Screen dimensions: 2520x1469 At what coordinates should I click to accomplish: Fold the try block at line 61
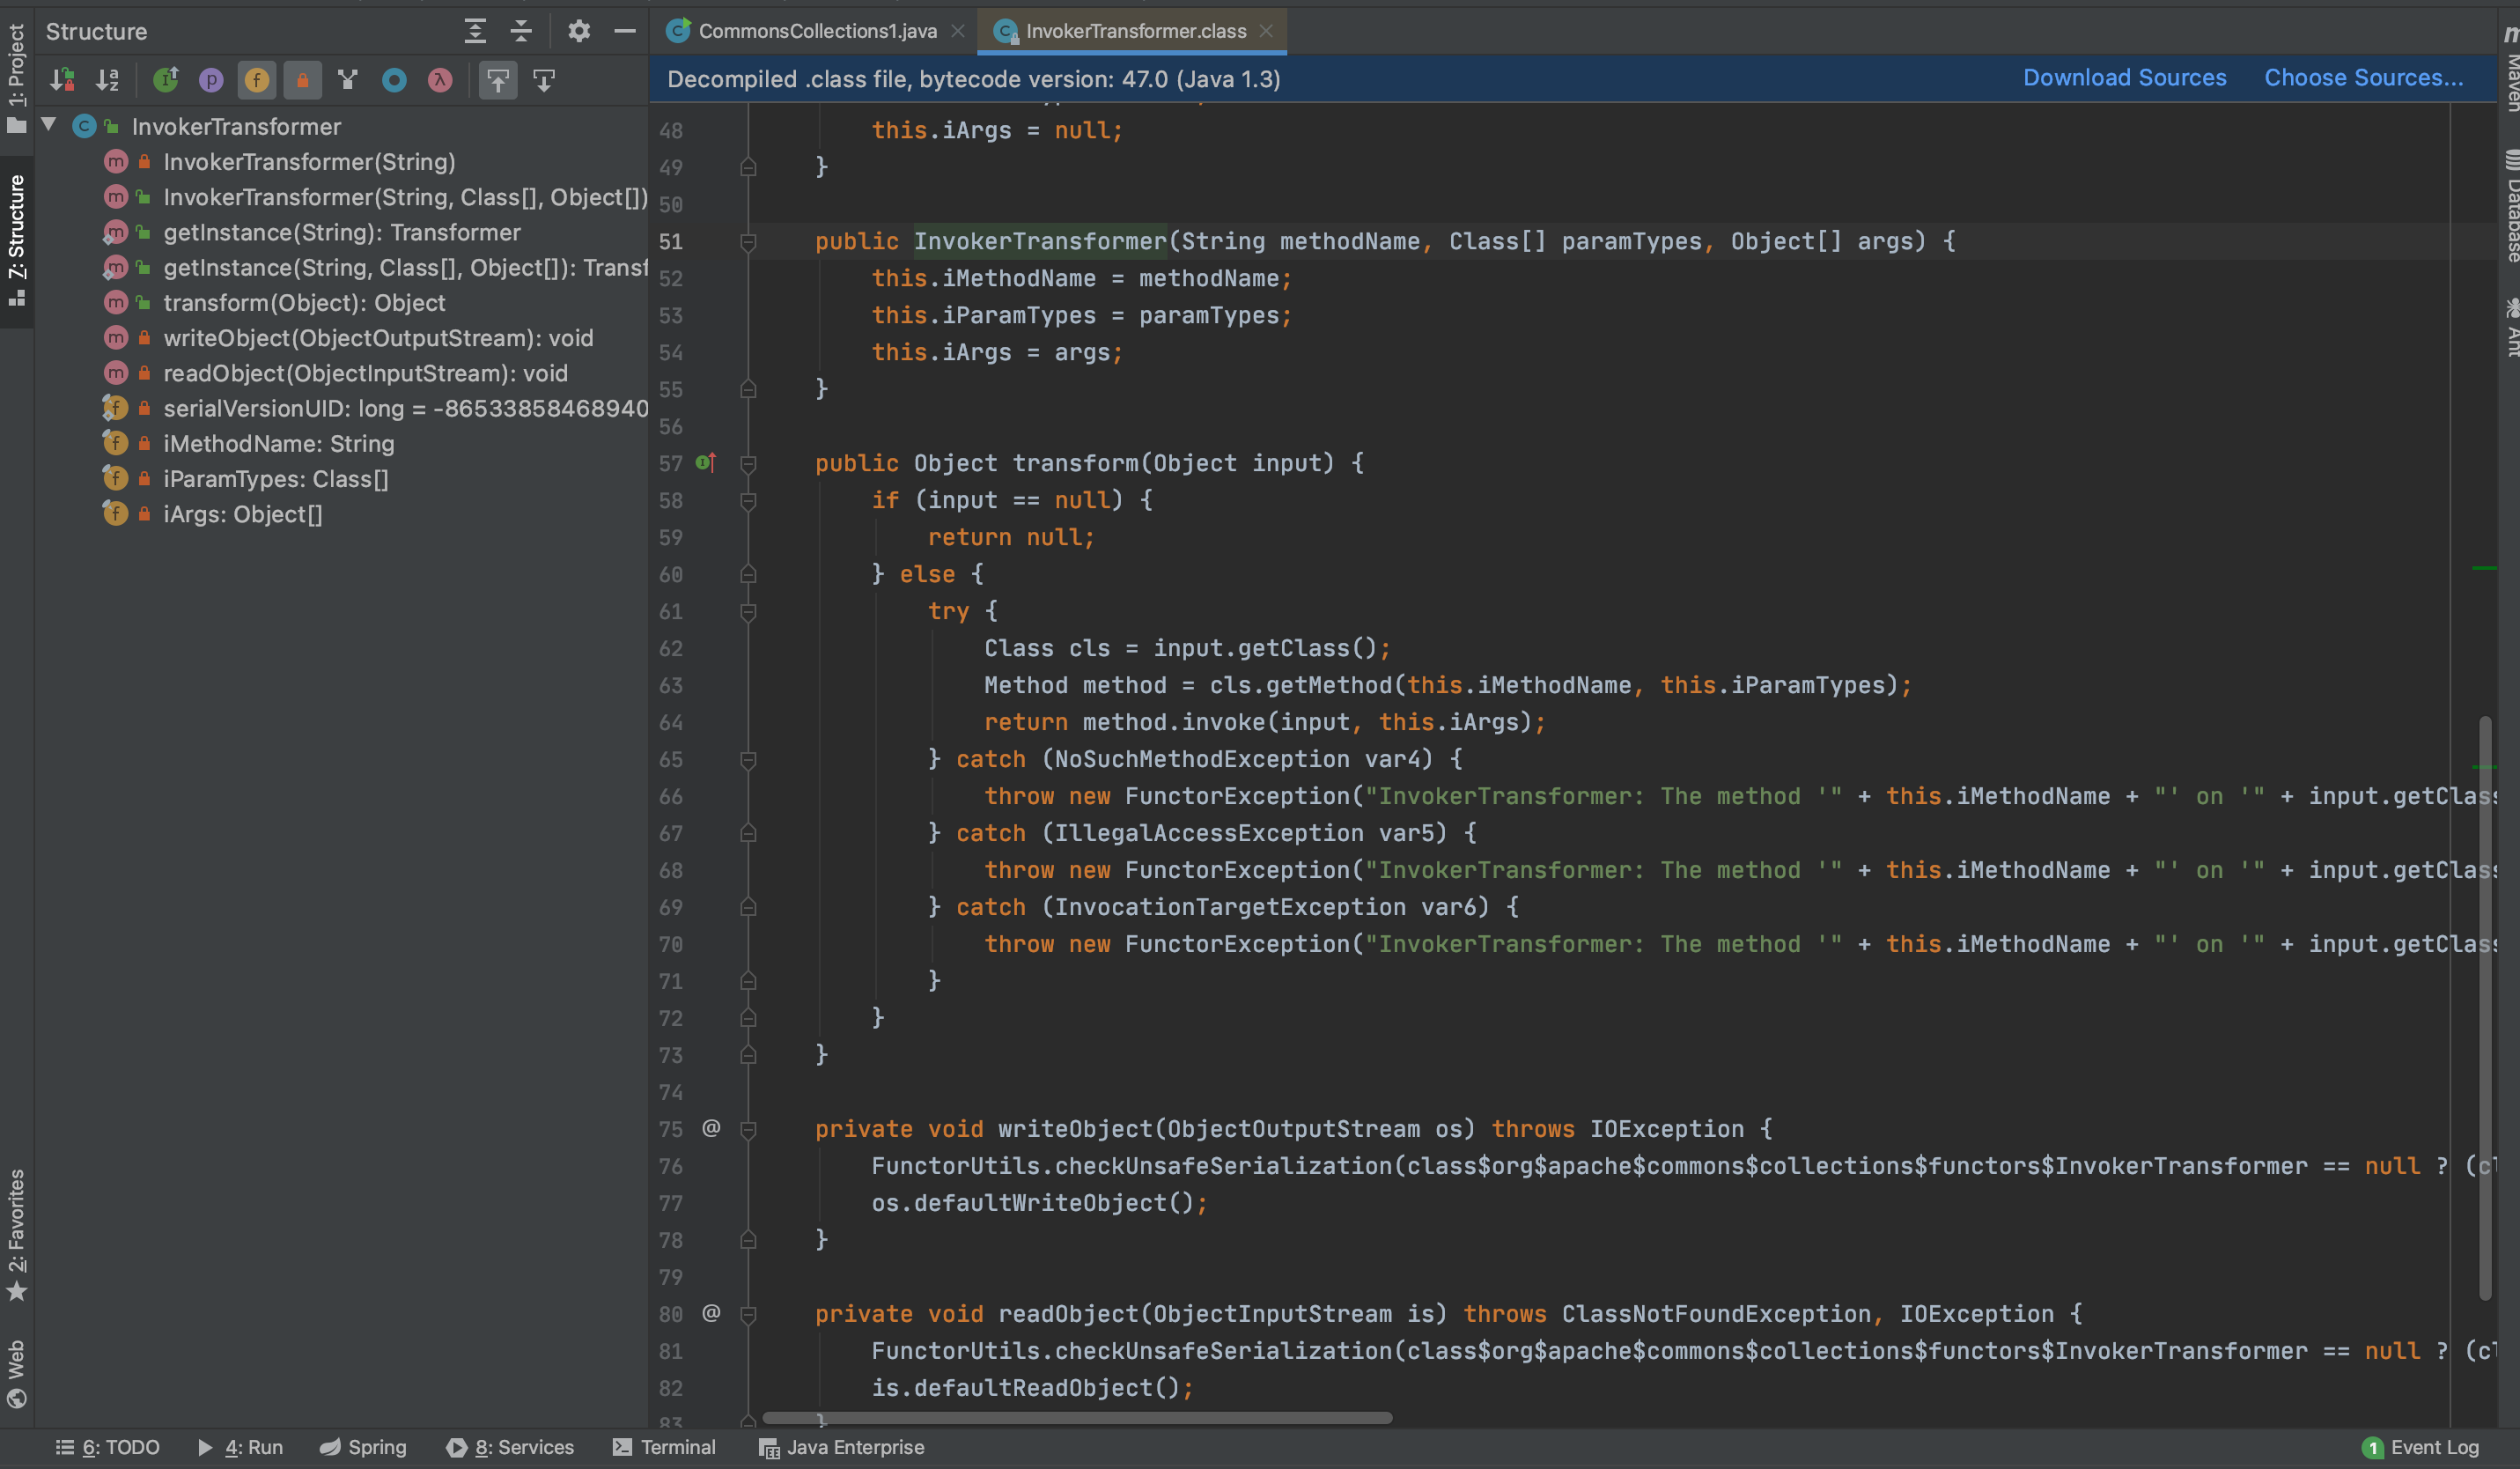(748, 611)
